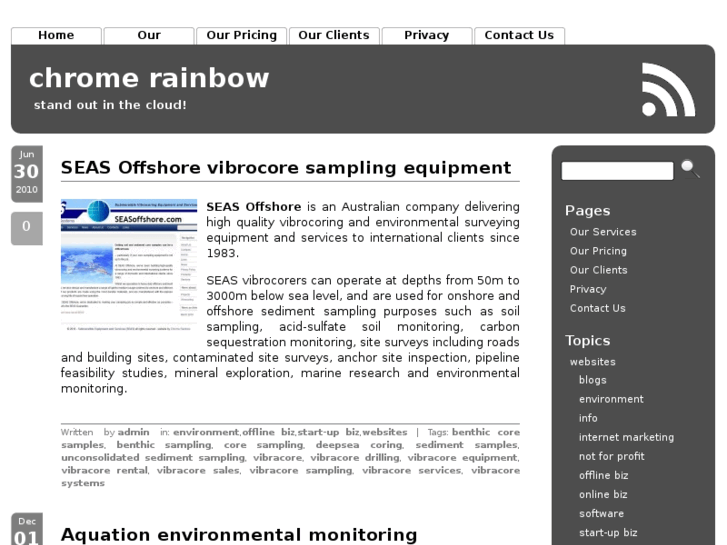
Task: Open the vibracore rental tag
Action: click(104, 470)
